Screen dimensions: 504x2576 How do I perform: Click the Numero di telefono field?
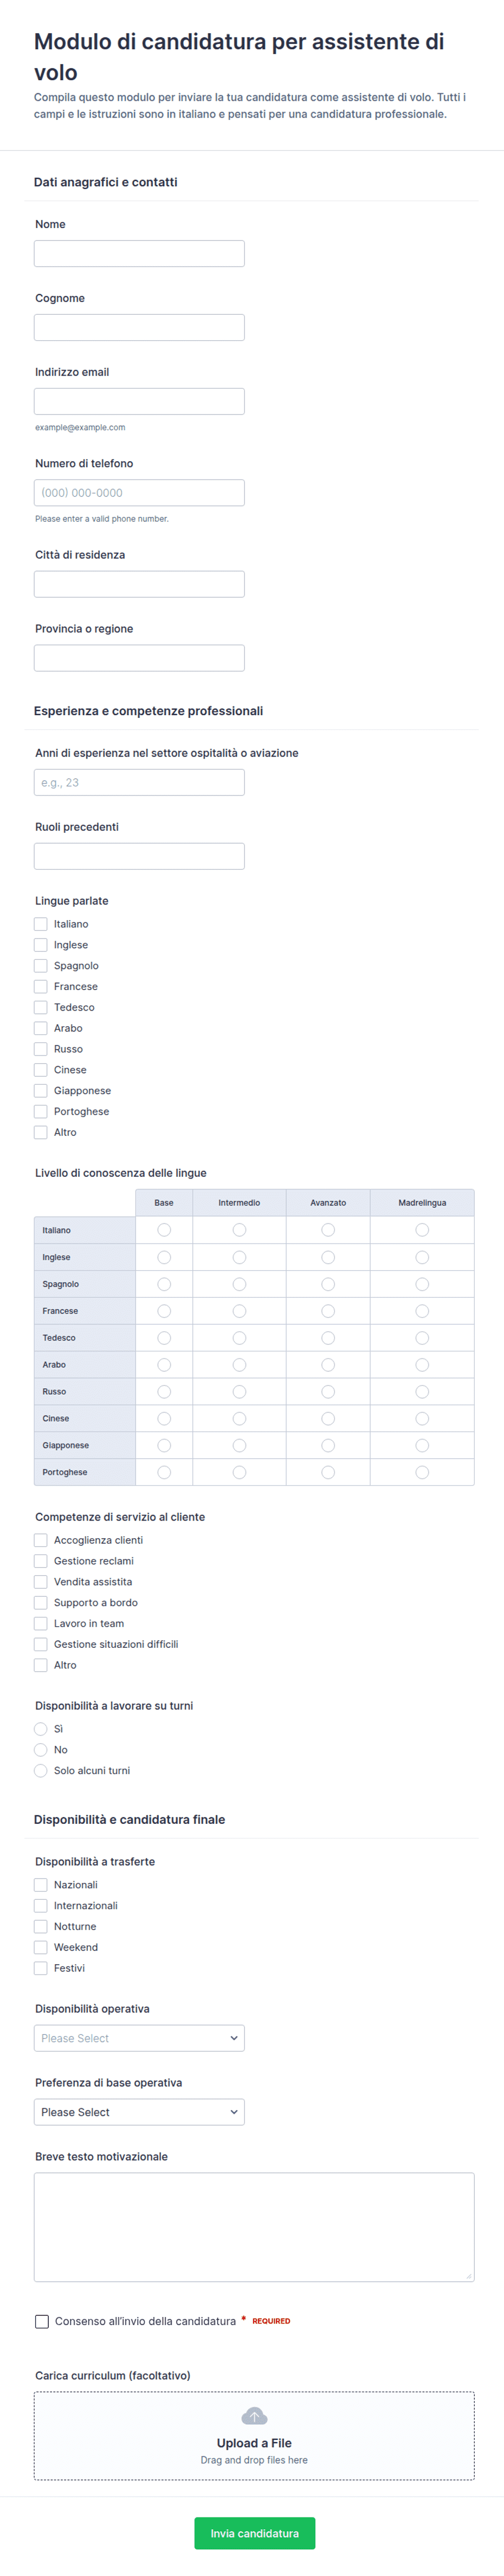(x=139, y=492)
